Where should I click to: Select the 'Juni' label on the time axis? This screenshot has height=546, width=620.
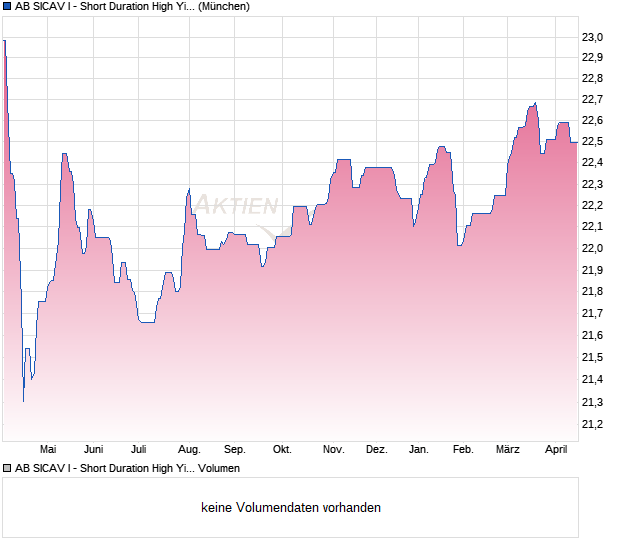point(94,449)
